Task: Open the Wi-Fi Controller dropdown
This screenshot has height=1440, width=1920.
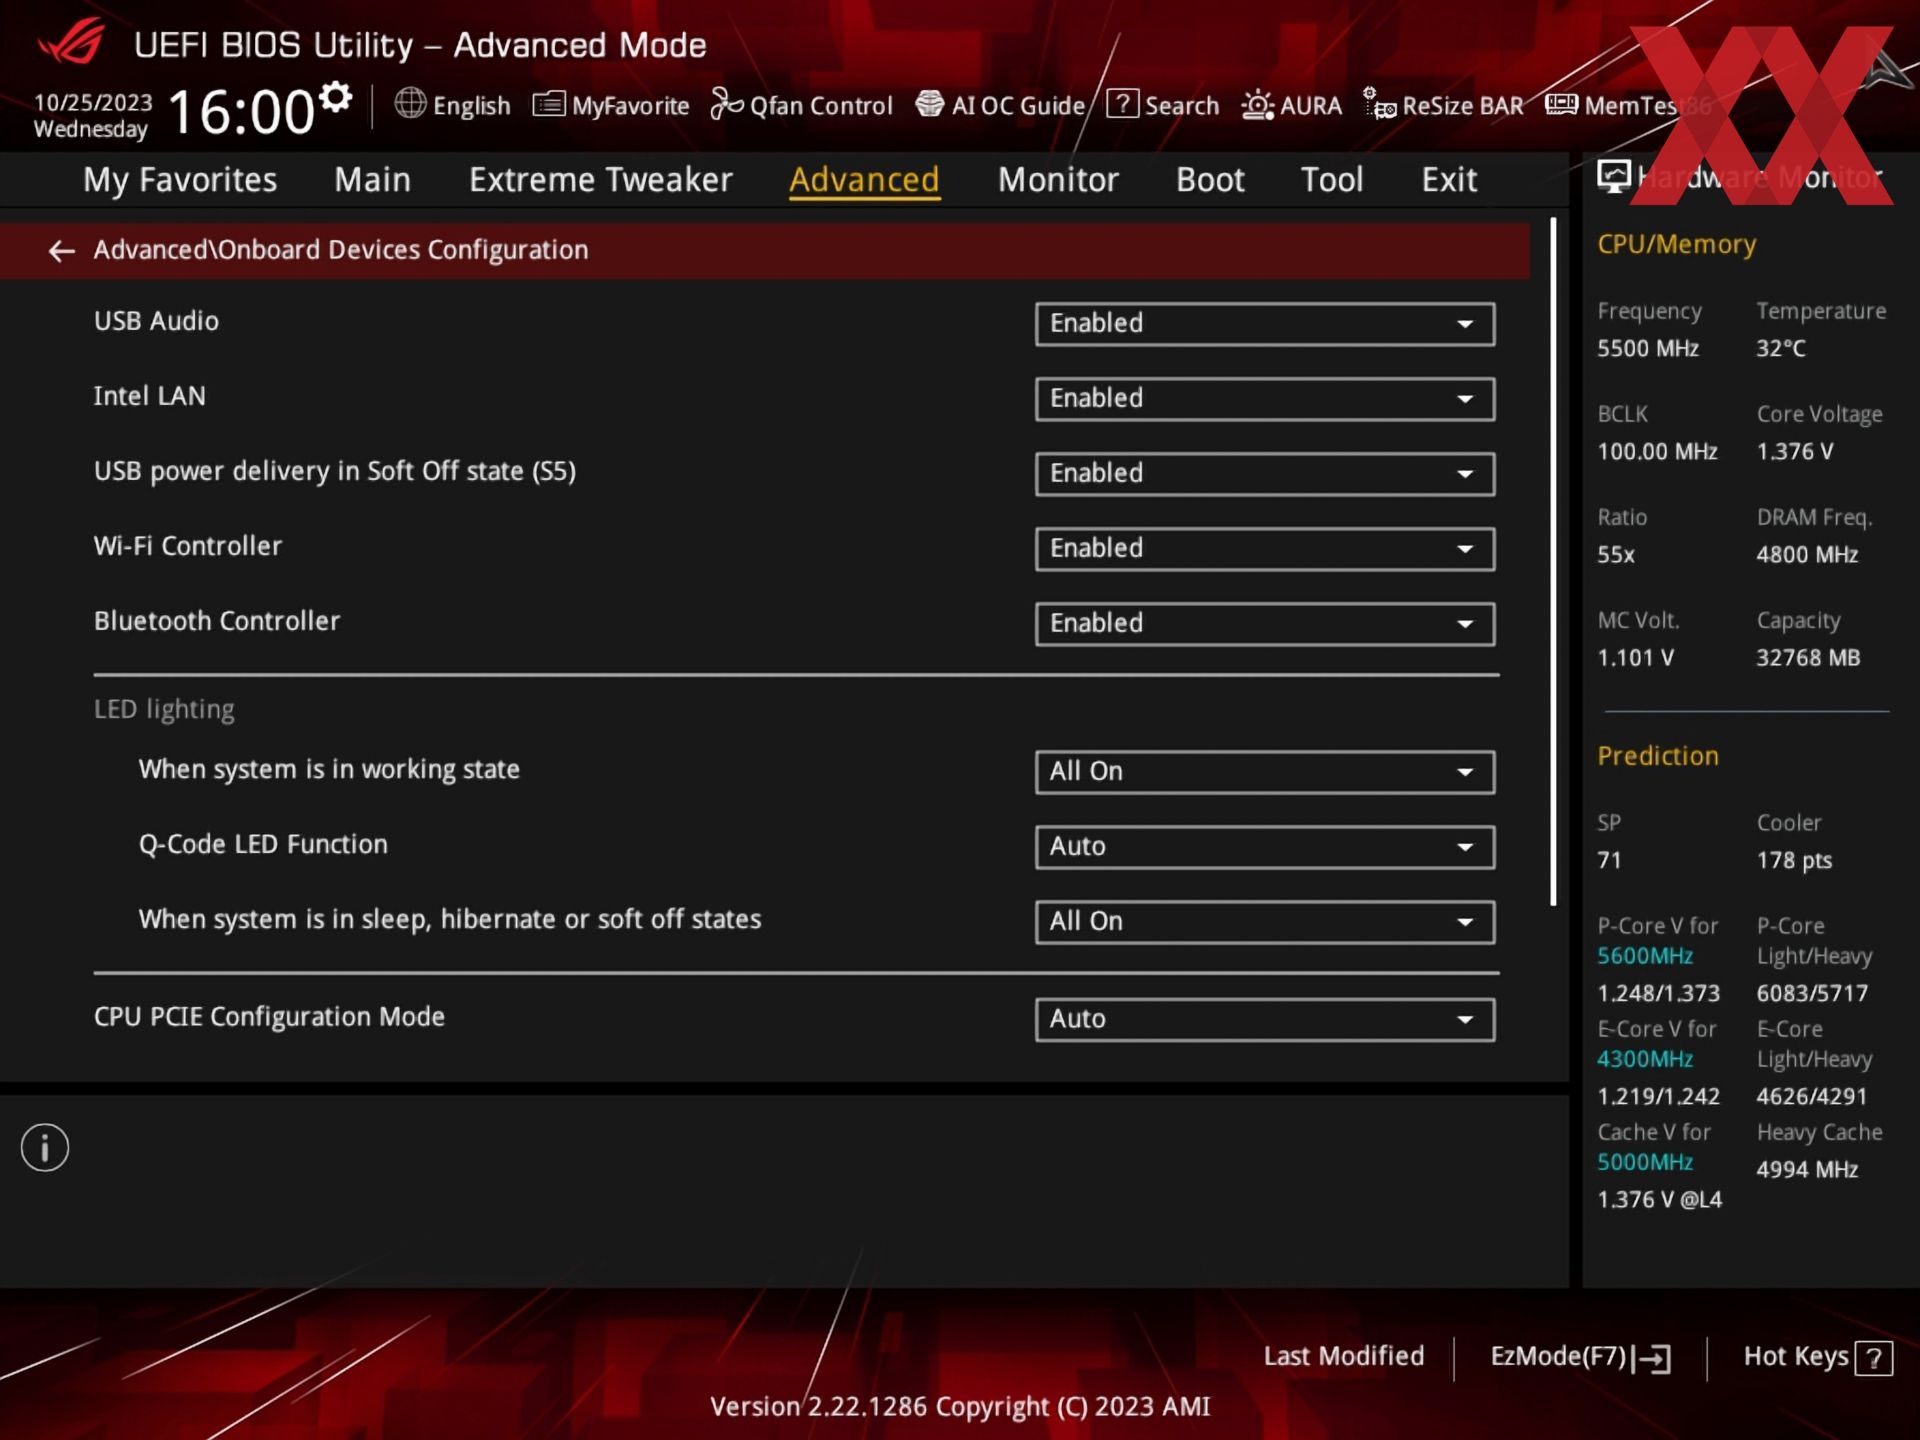Action: (1265, 549)
